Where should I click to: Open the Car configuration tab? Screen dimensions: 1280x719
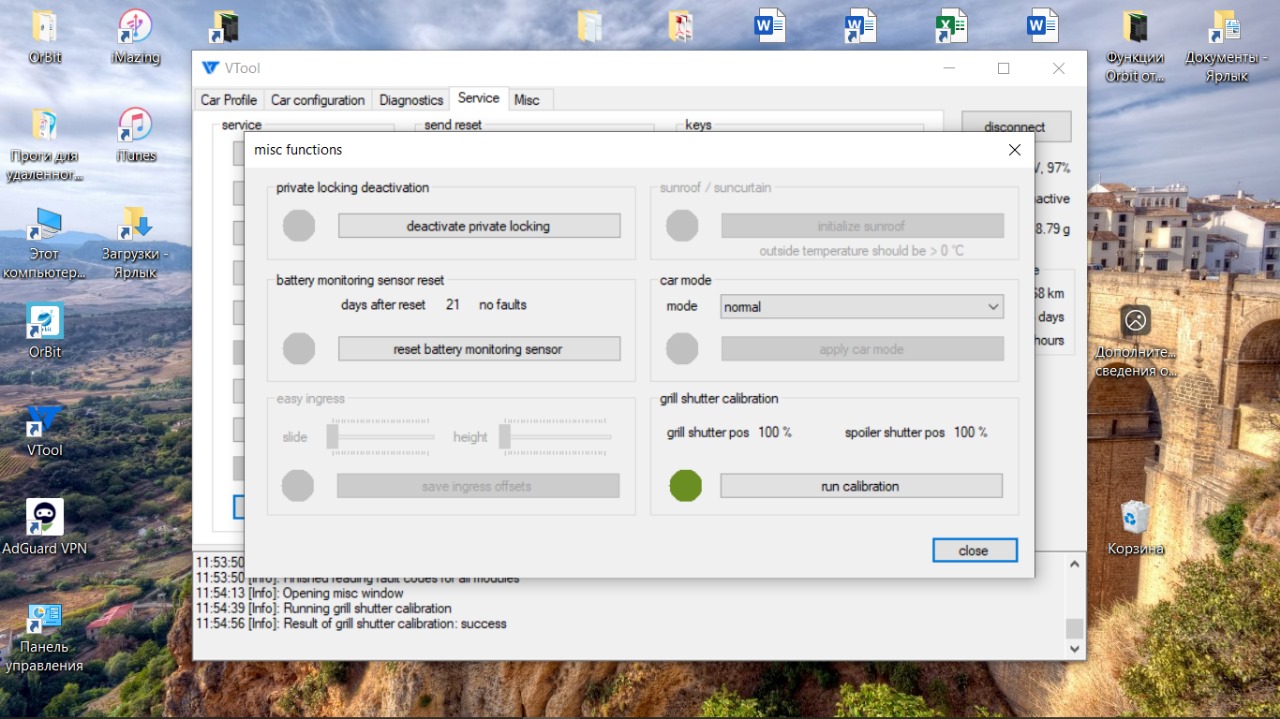tap(318, 100)
